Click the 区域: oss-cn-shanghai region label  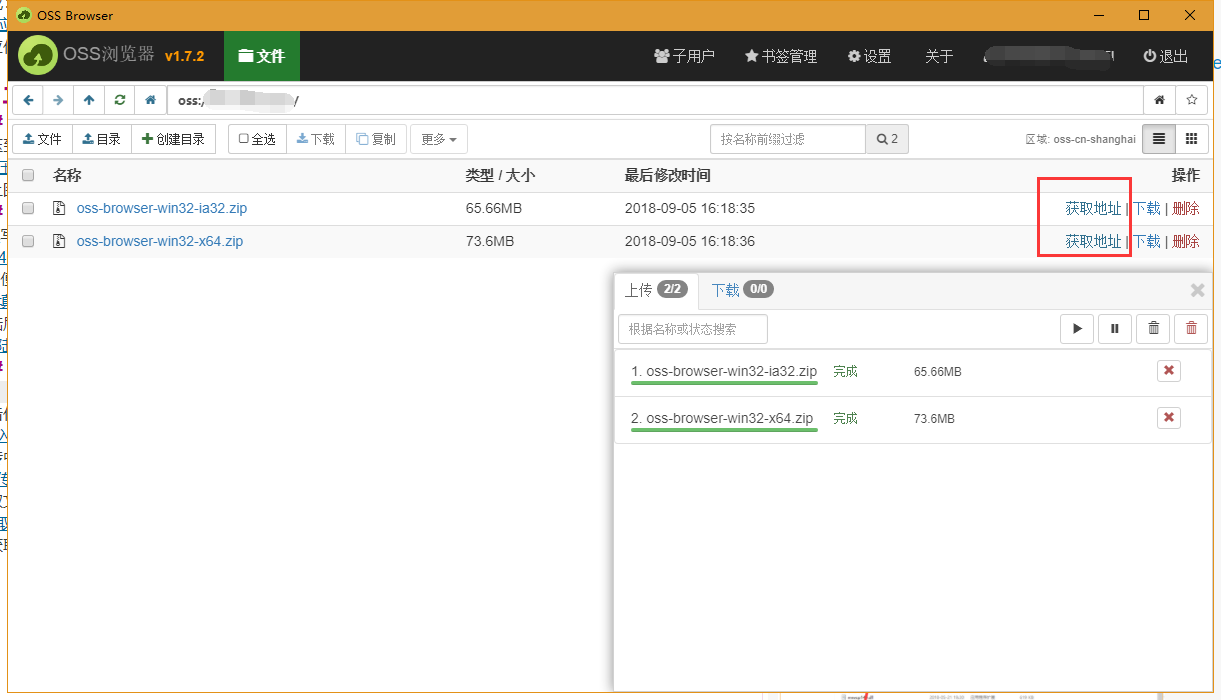point(1080,139)
